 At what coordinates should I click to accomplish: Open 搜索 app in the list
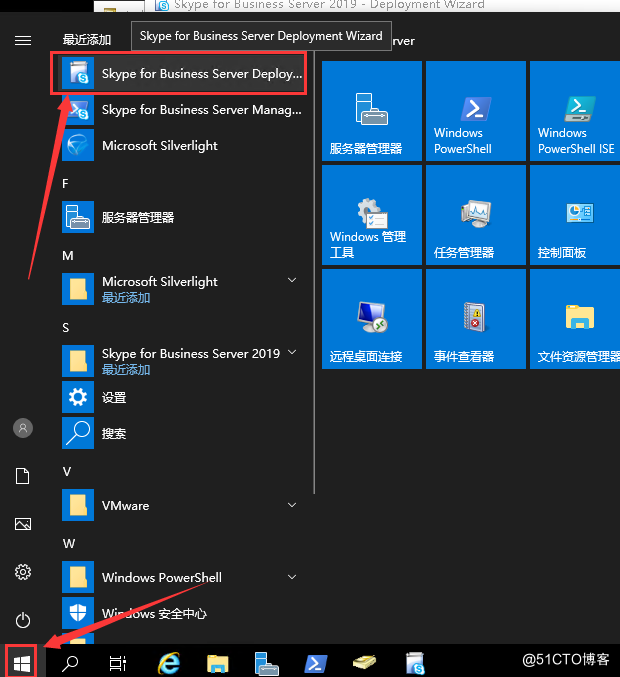[182, 433]
